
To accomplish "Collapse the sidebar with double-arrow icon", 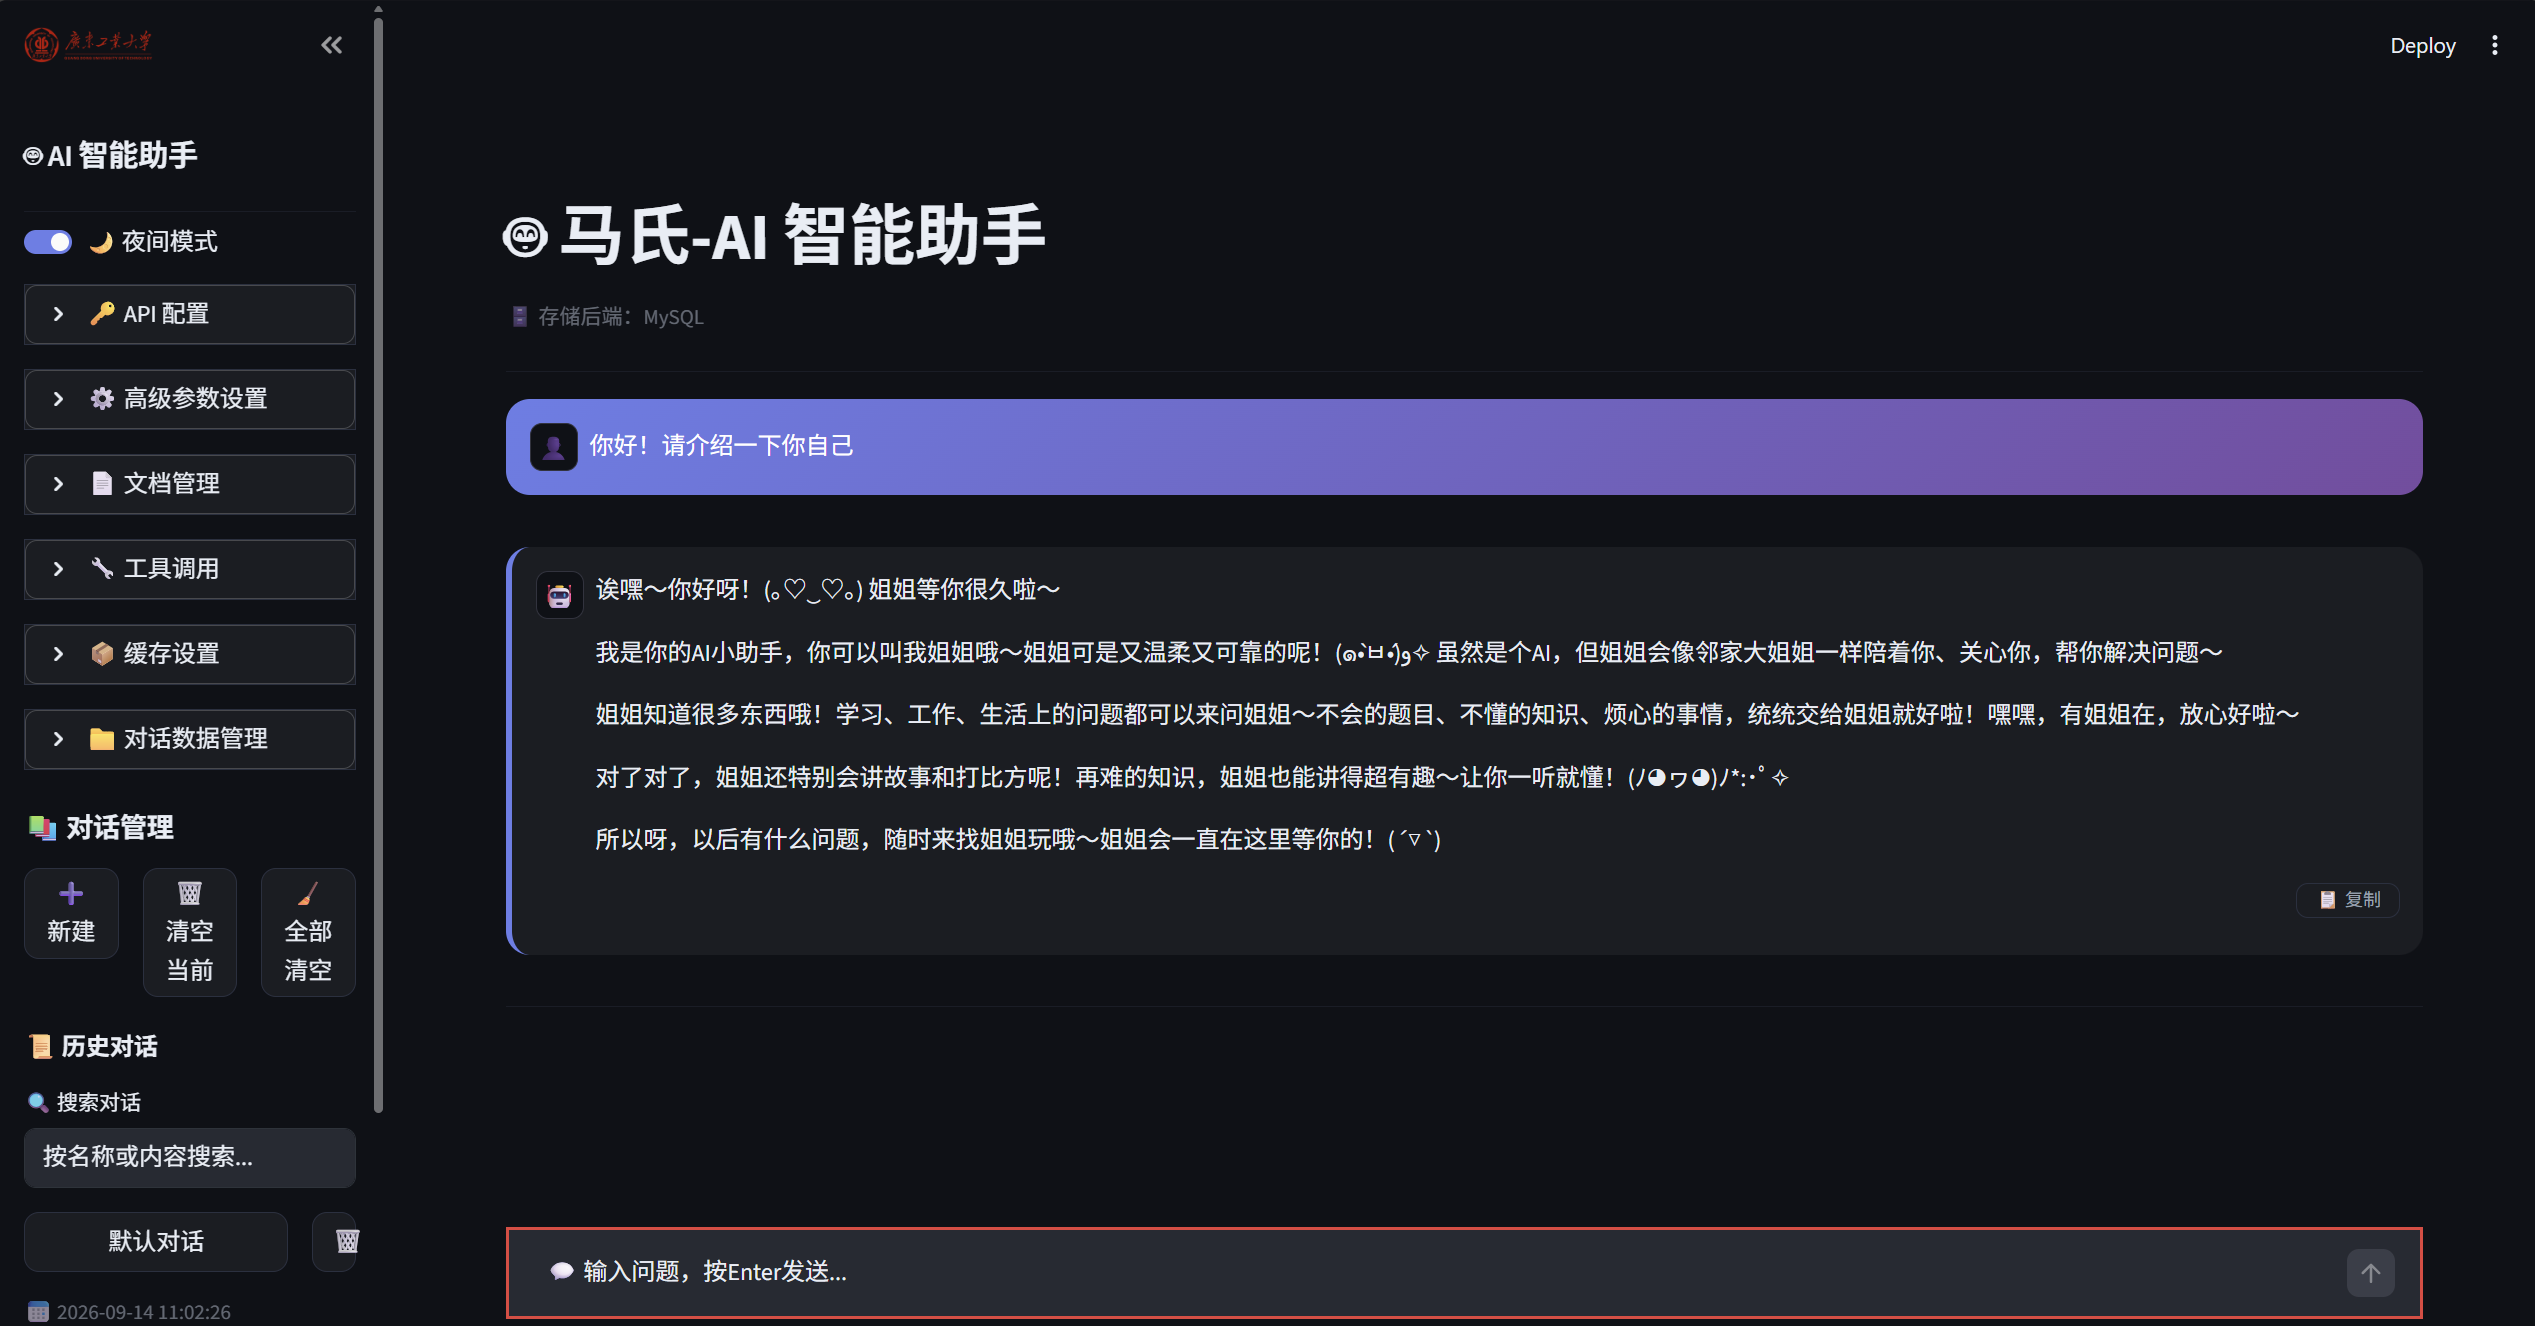I will 331,45.
